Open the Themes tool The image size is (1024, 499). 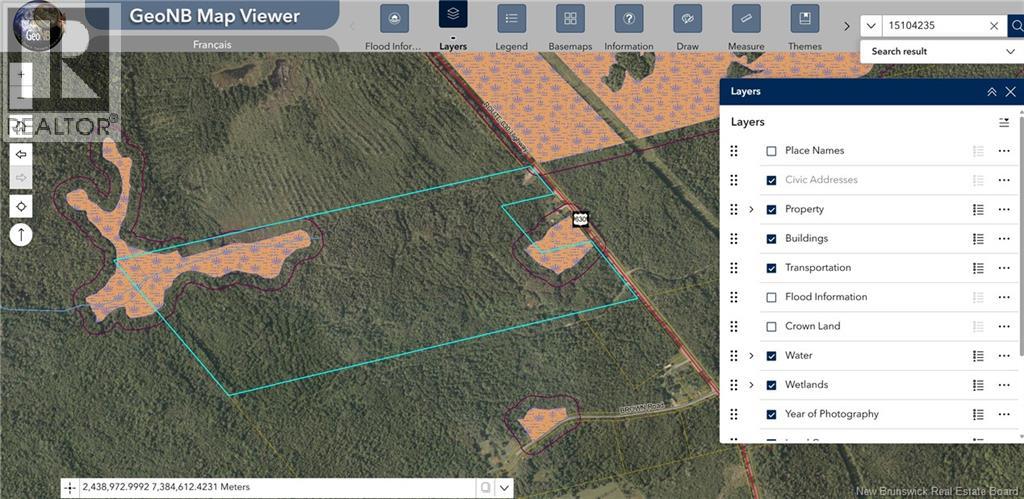(x=805, y=18)
